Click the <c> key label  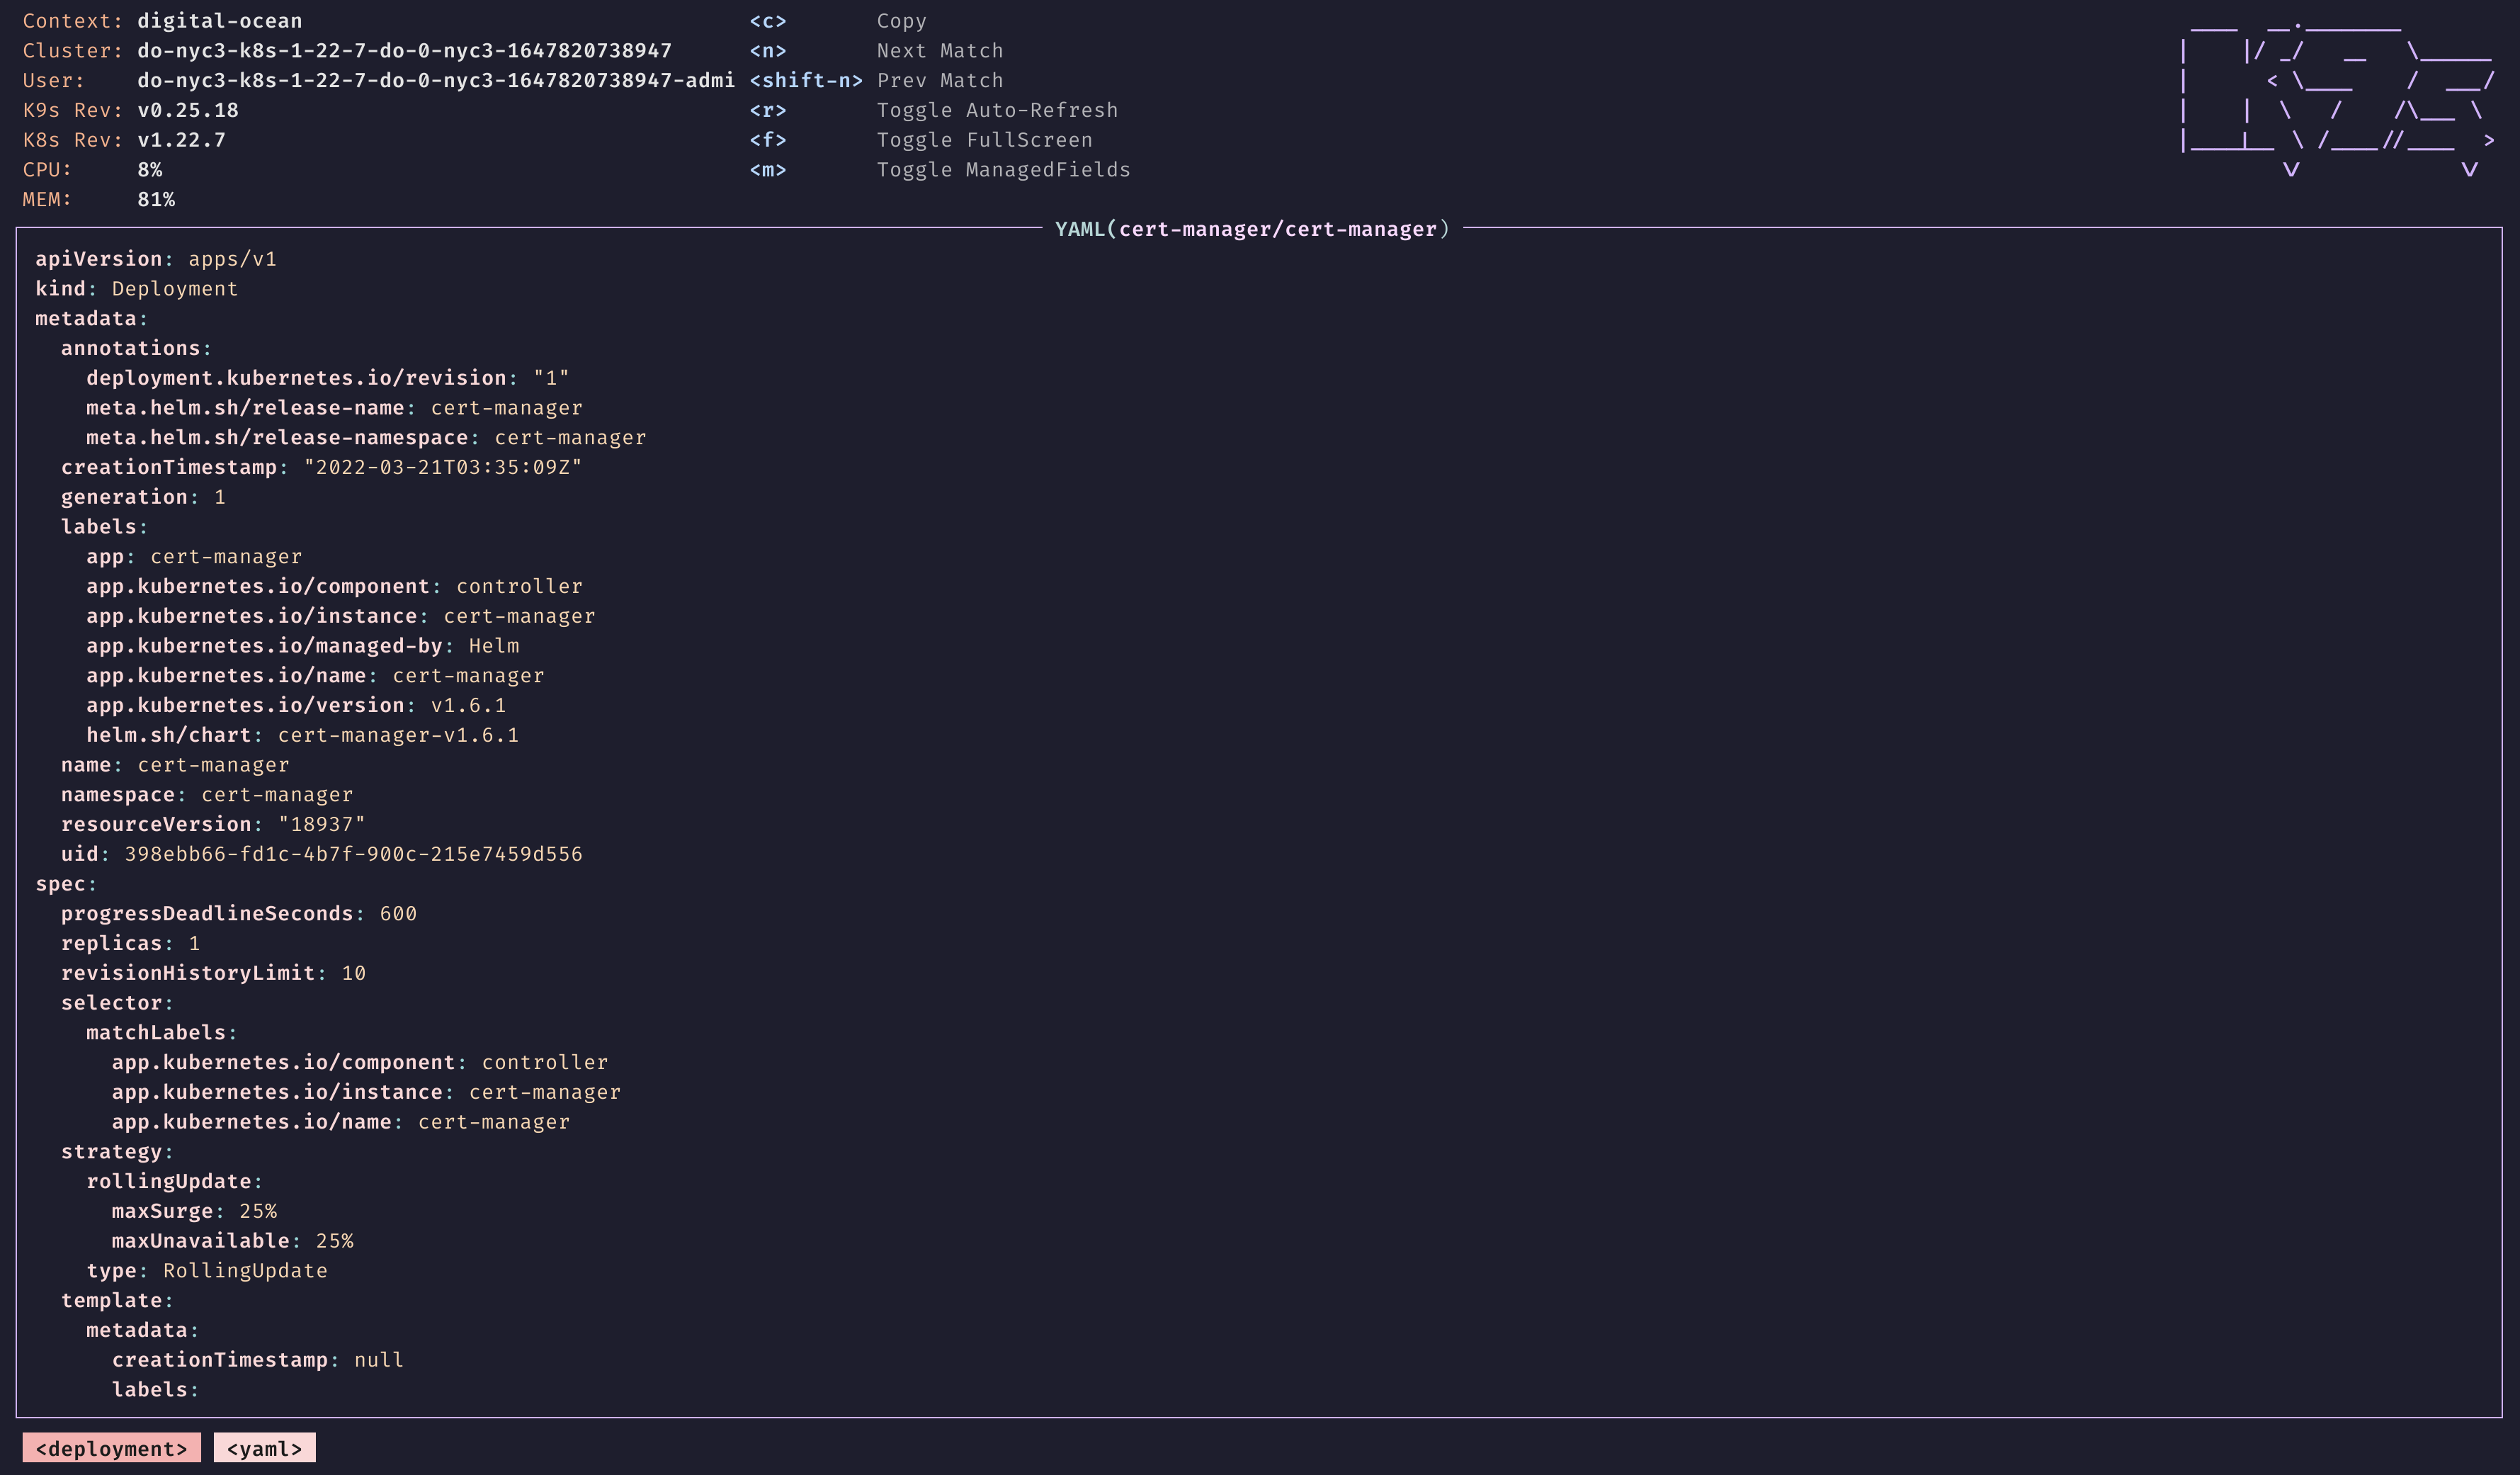click(768, 21)
